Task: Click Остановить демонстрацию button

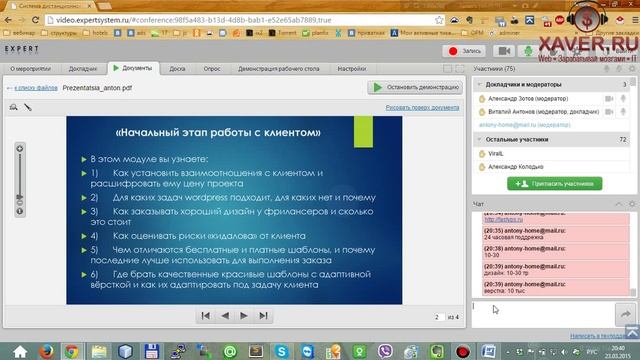Action: pyautogui.click(x=415, y=87)
